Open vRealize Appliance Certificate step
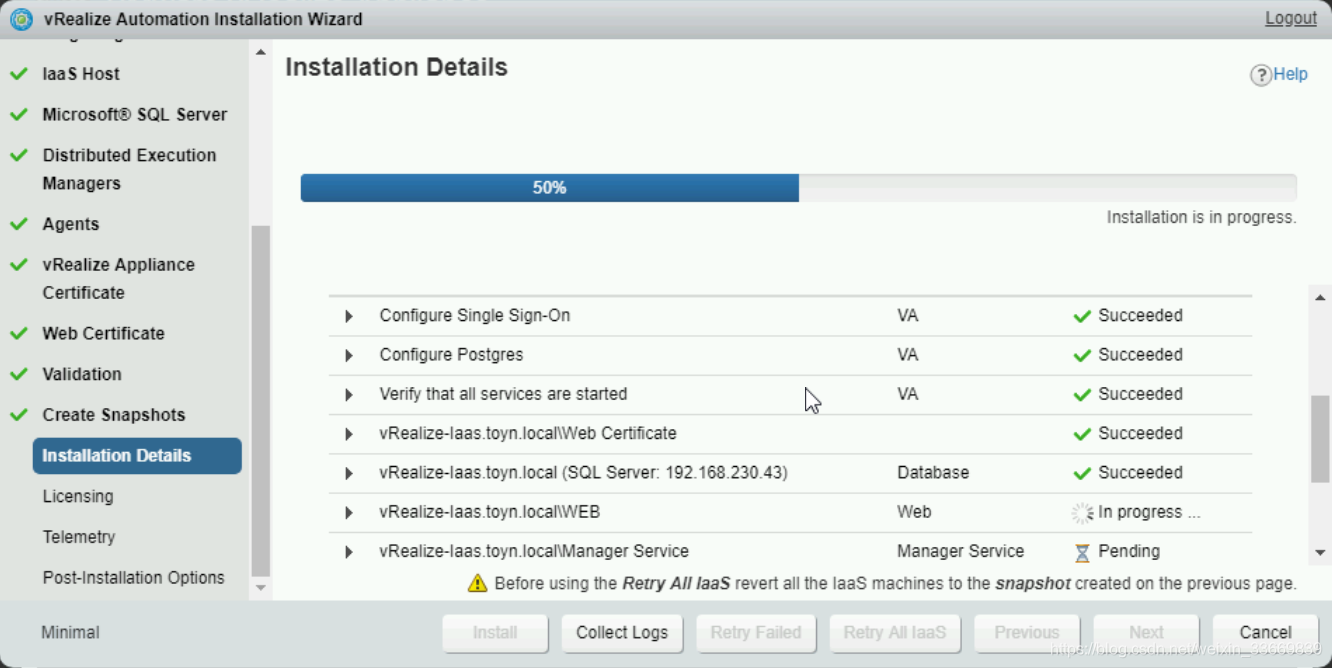 pos(119,279)
